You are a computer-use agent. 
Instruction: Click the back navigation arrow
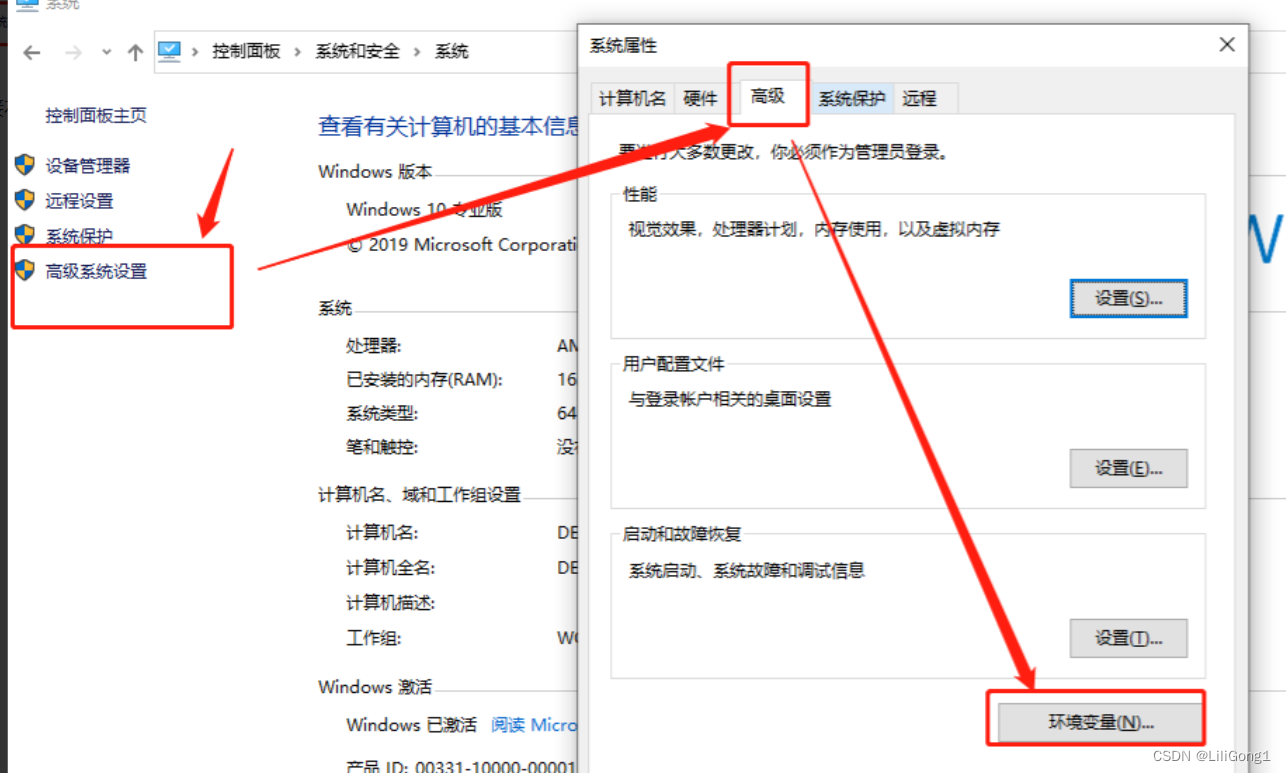click(31, 51)
